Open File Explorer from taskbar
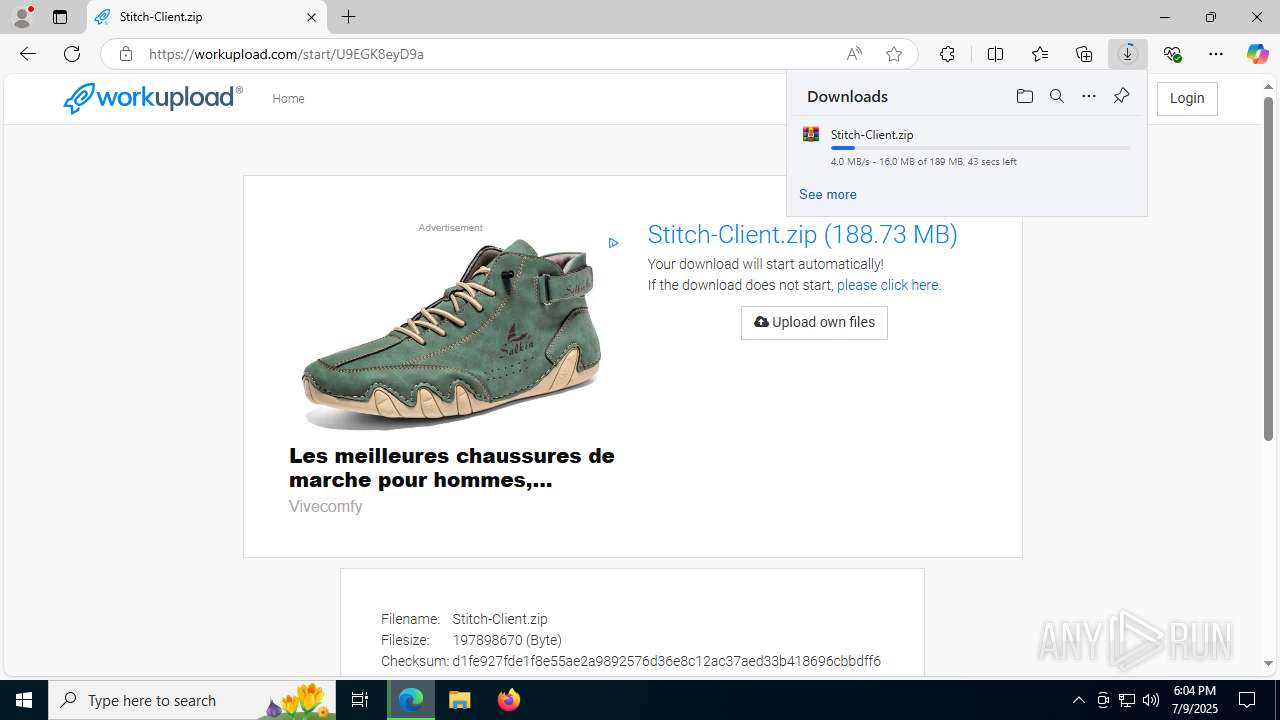Image resolution: width=1280 pixels, height=720 pixels. pos(459,700)
